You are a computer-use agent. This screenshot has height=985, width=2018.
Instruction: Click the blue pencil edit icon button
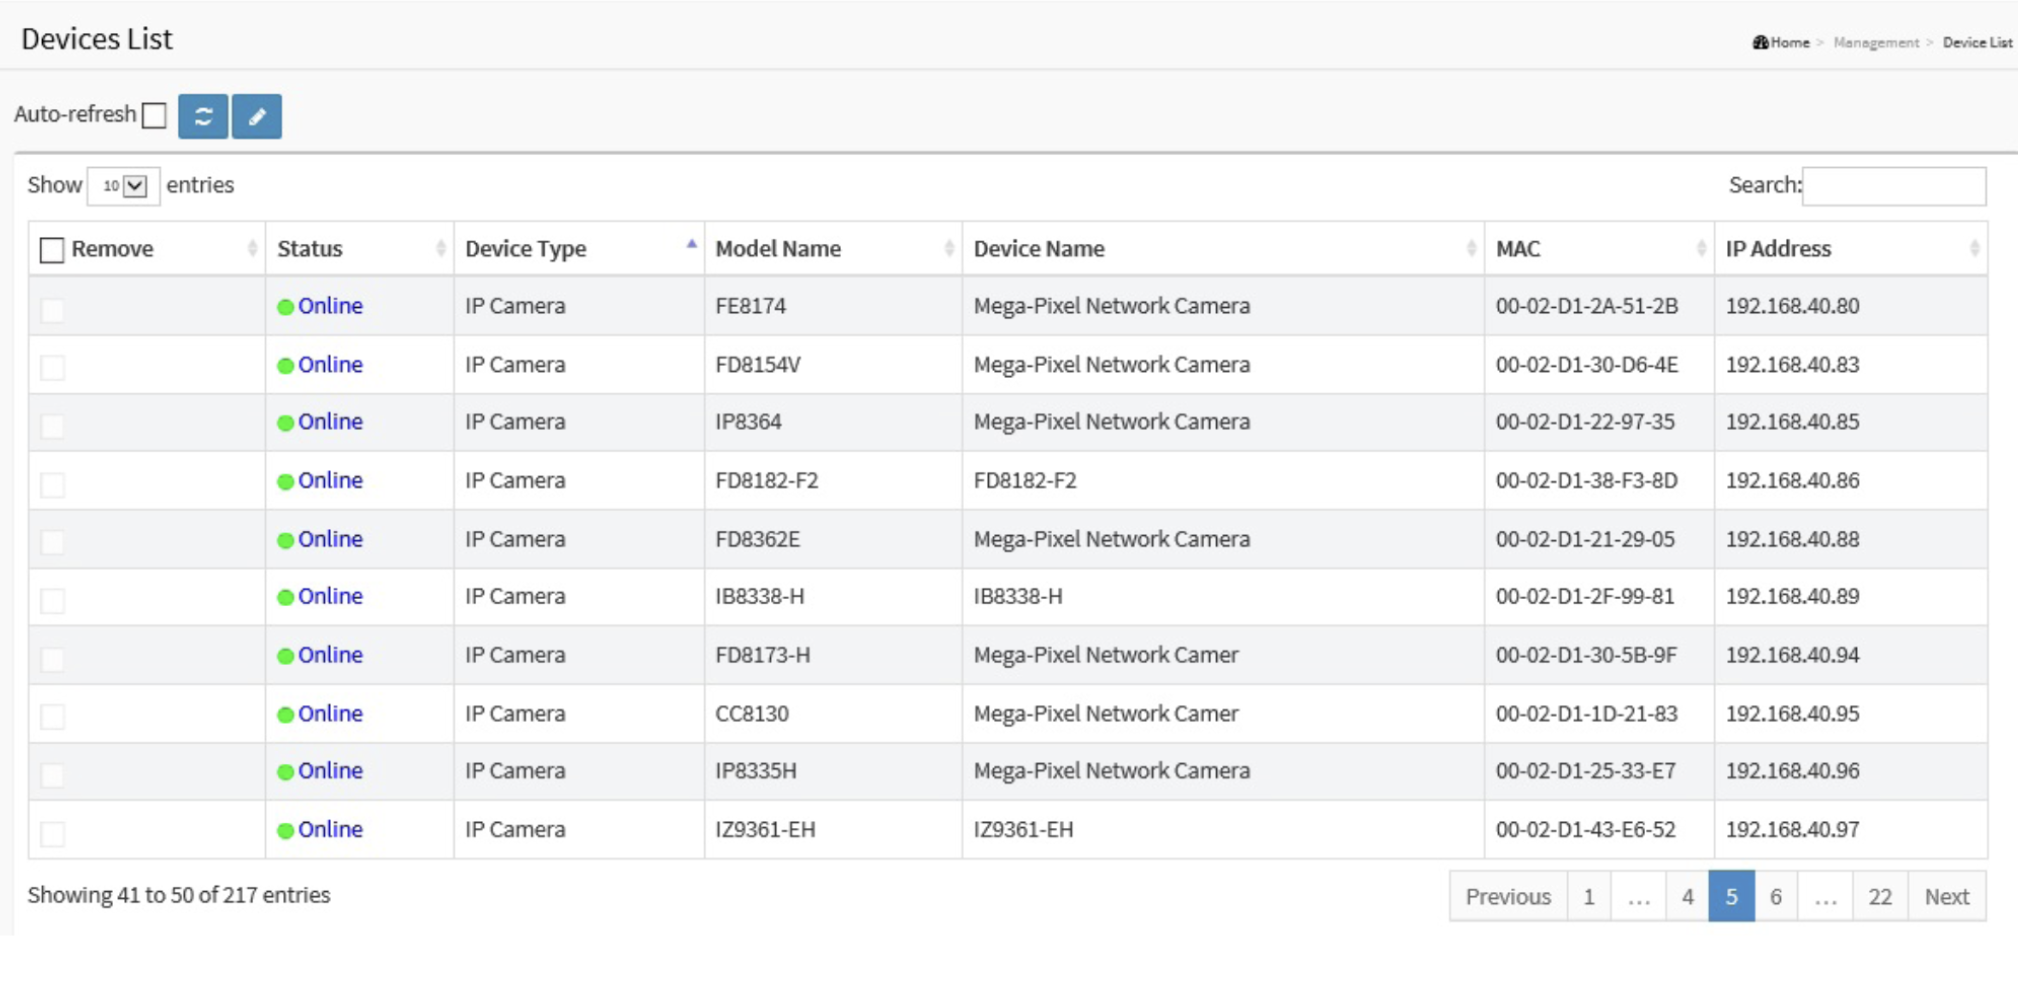click(257, 116)
